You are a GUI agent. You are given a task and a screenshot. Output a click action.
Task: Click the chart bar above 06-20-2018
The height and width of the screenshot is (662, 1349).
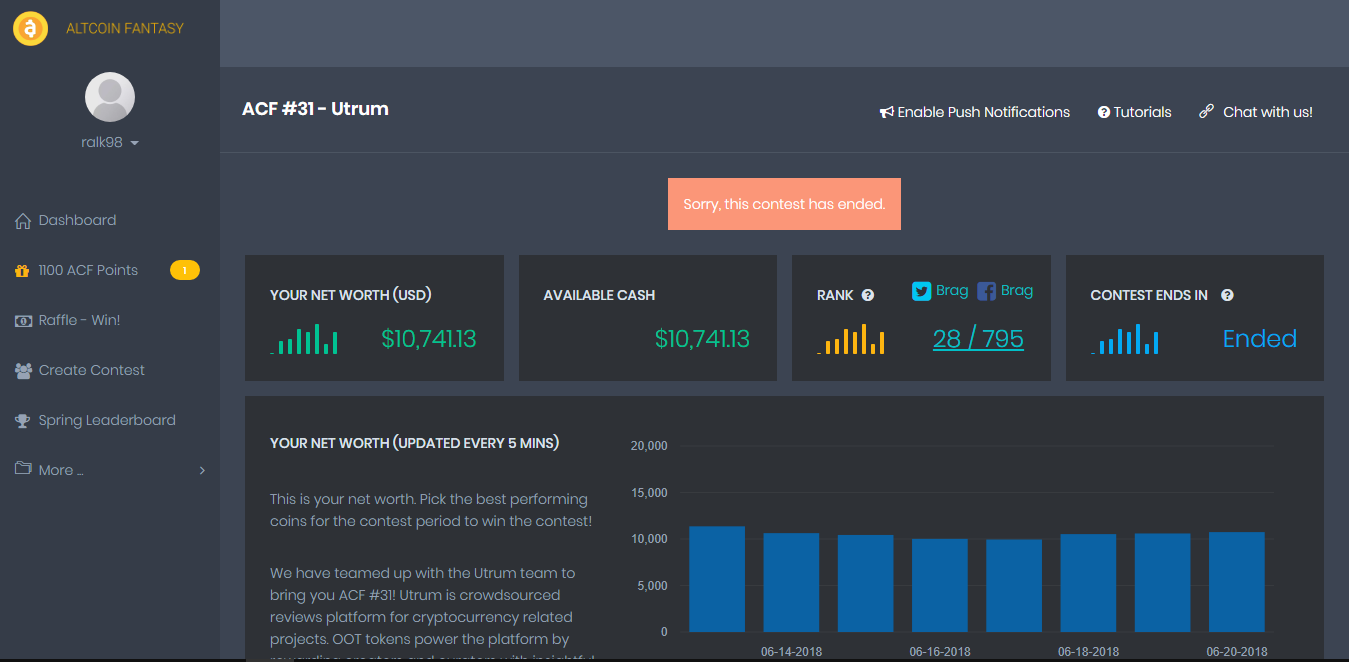point(1237,582)
